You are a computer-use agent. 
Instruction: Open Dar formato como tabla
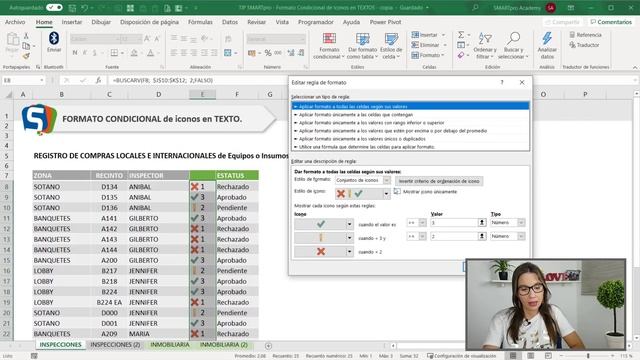tap(362, 46)
